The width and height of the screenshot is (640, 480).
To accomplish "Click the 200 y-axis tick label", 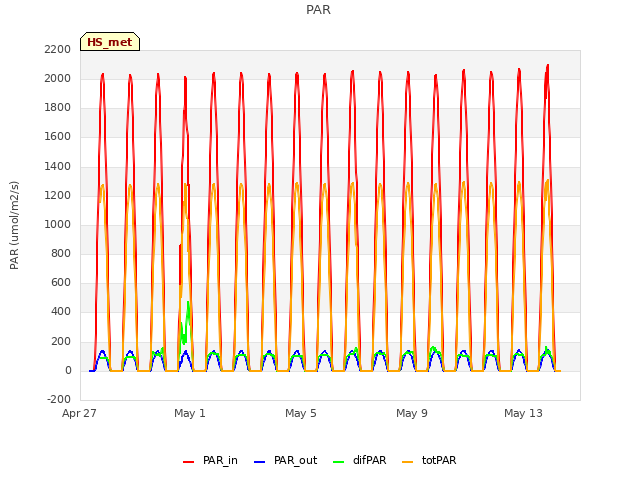I will pos(61,341).
